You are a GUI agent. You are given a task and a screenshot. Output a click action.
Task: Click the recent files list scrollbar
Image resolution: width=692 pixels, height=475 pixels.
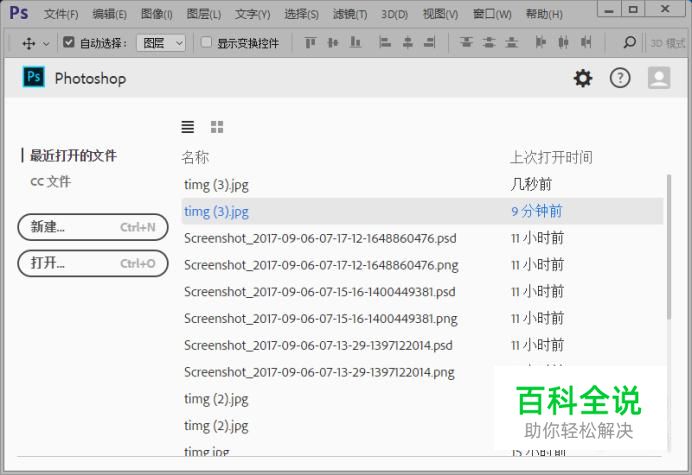coord(669,246)
